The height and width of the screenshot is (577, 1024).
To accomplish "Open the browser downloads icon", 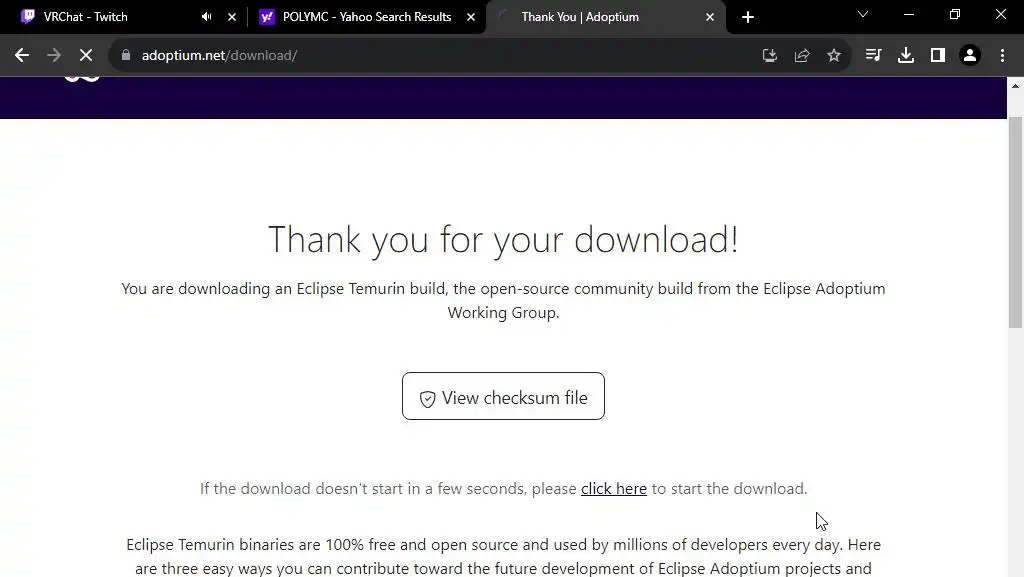I will tap(906, 55).
